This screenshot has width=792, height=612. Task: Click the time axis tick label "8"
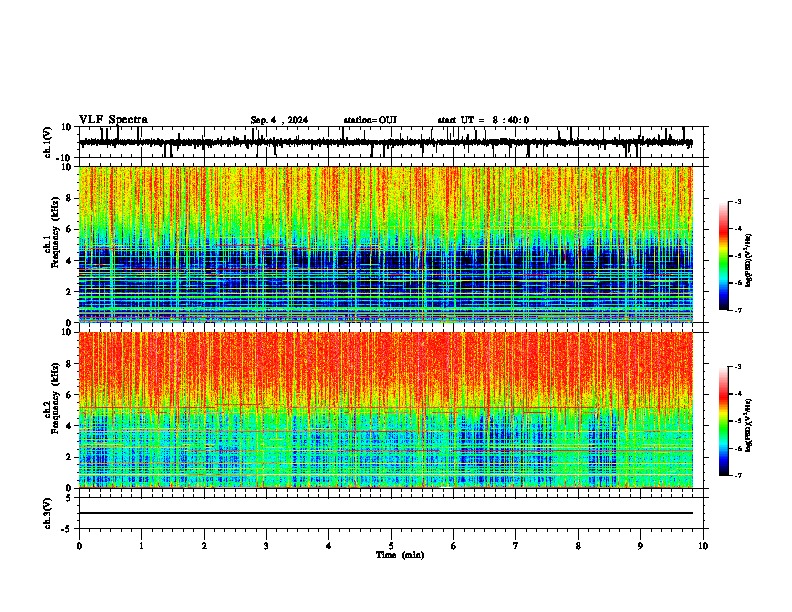click(578, 546)
